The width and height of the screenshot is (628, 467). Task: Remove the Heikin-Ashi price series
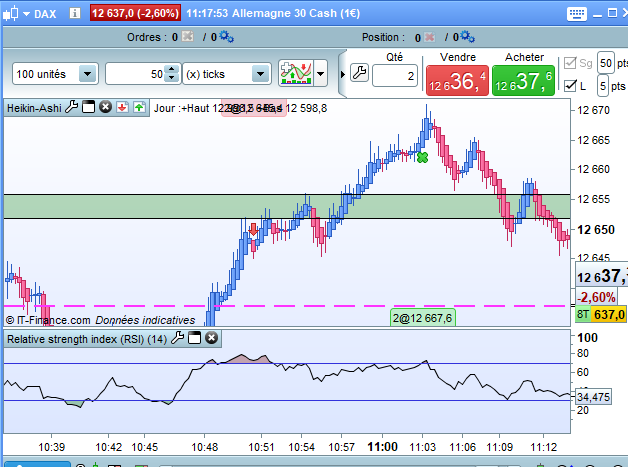pos(105,107)
